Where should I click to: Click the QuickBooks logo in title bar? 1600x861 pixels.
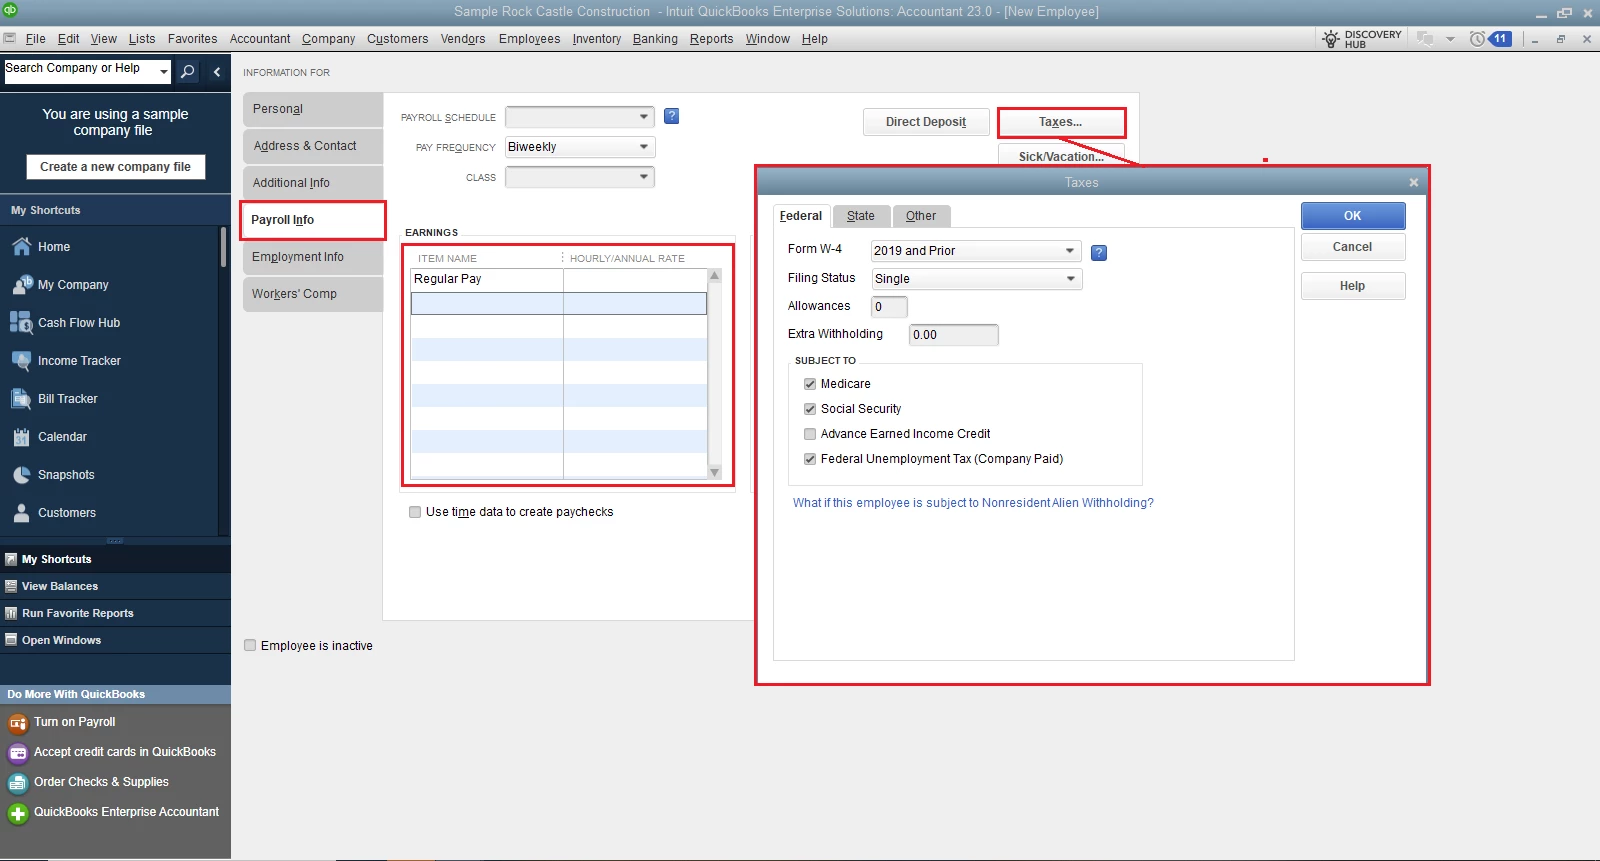pos(10,10)
